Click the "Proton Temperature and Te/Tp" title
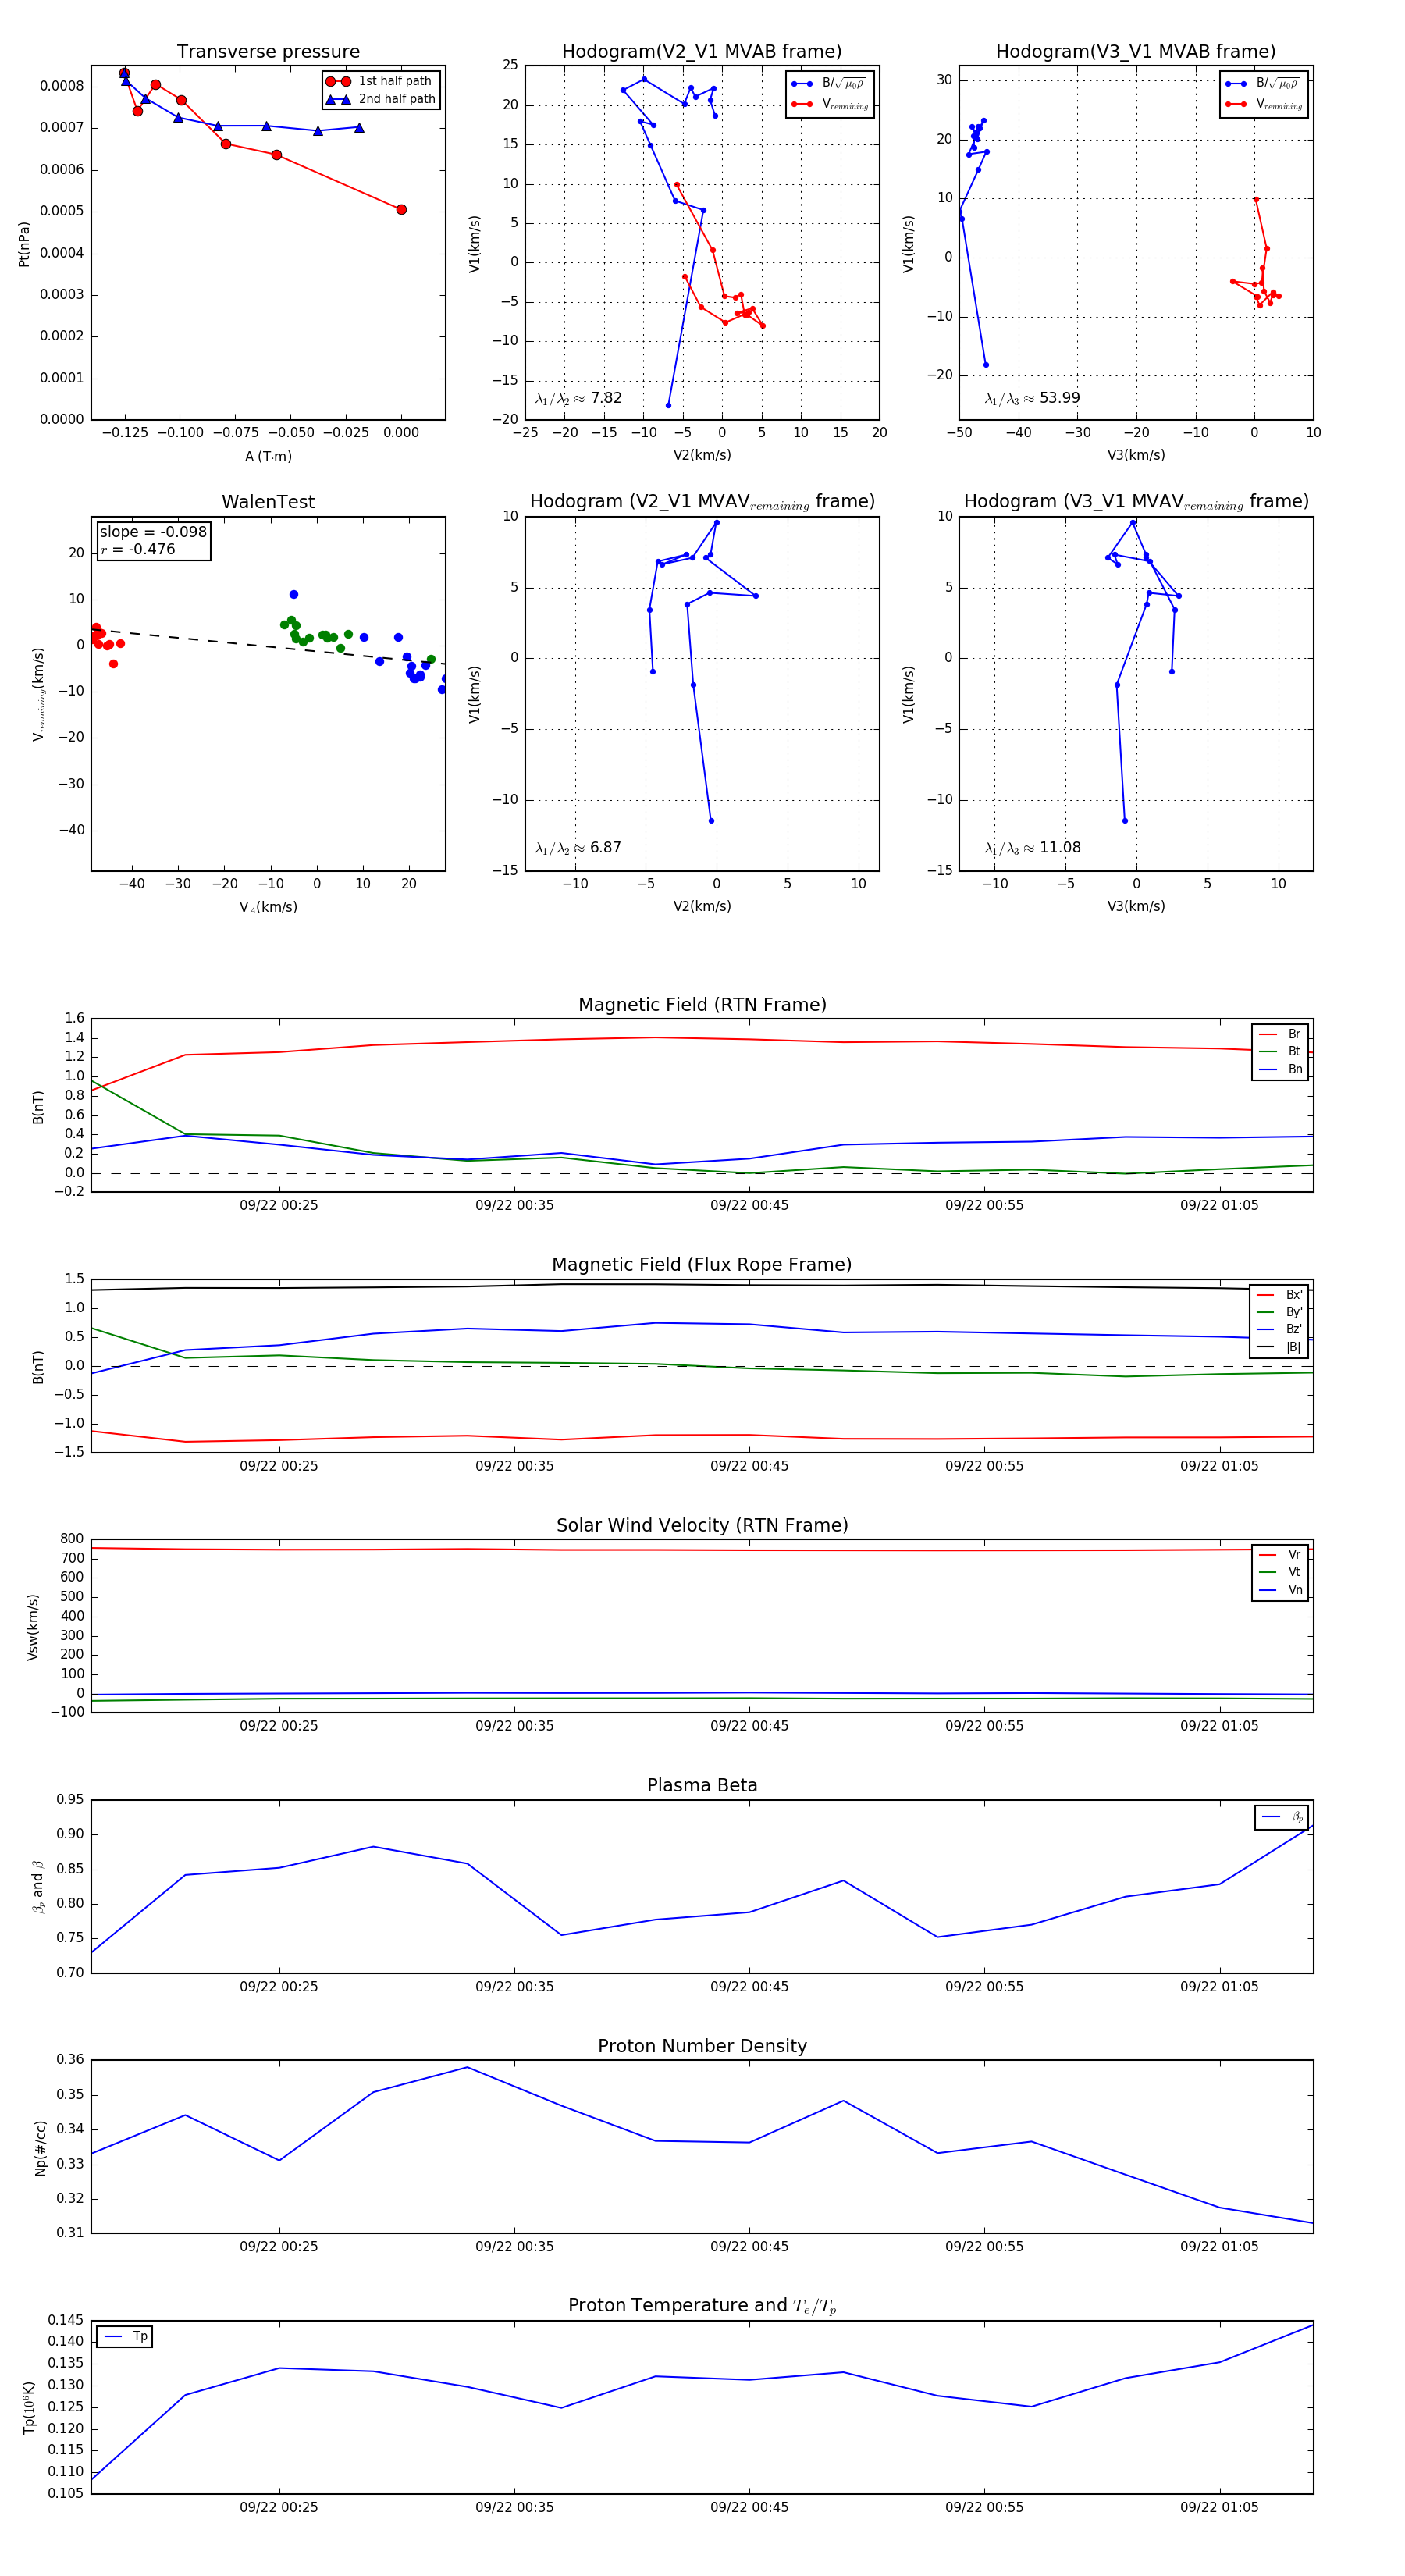This screenshot has width=1405, height=2576. click(702, 2305)
